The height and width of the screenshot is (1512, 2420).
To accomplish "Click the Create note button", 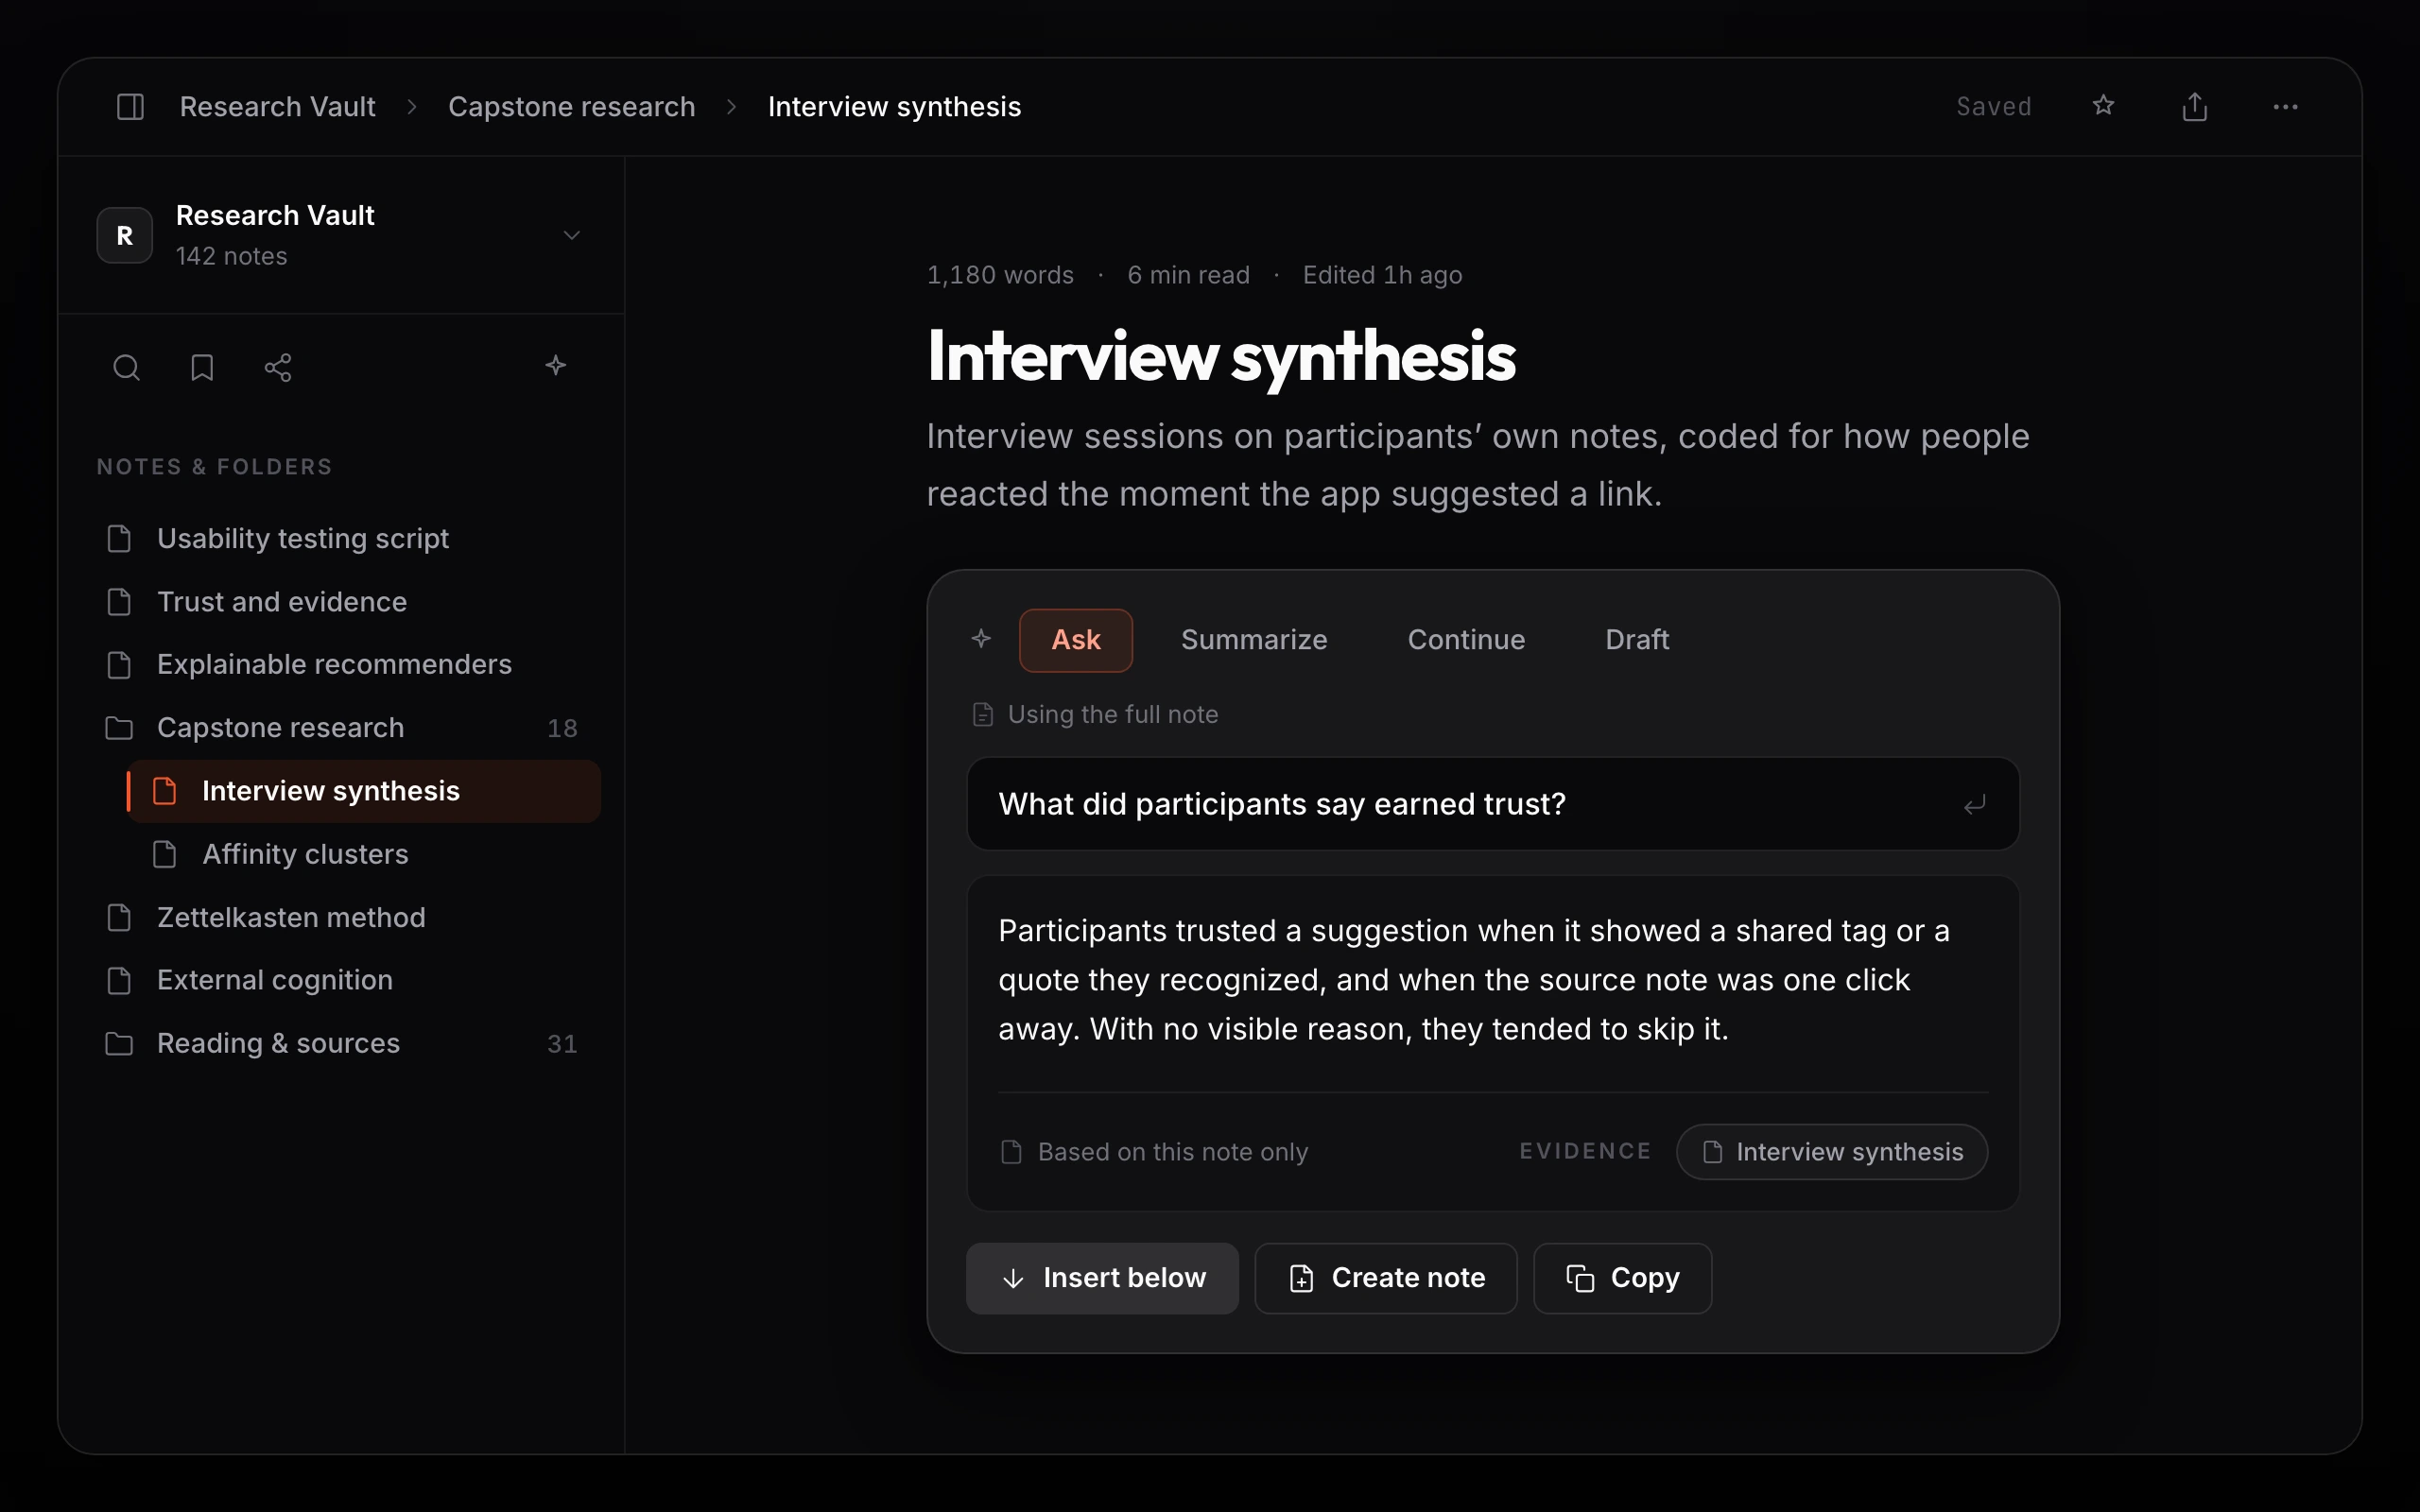I will coord(1386,1278).
